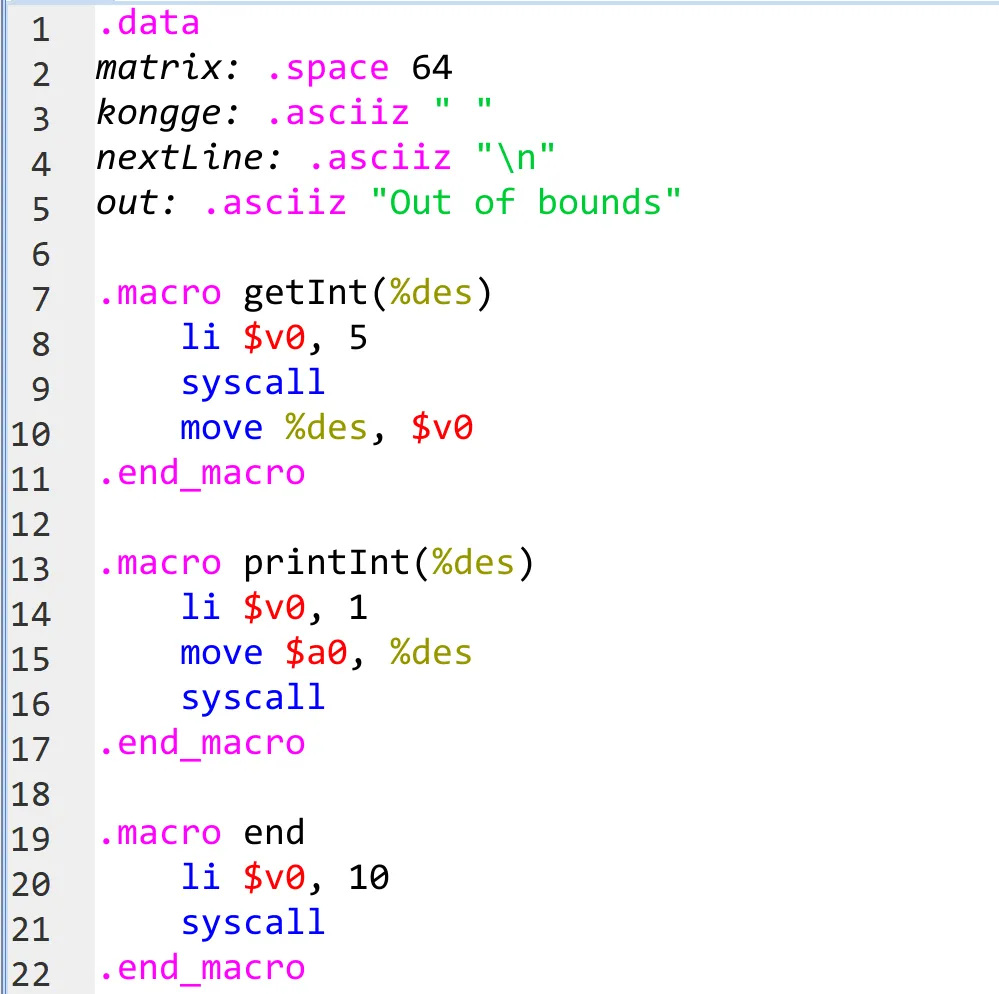Click line number 16 in the gutter
The image size is (999, 994).
tap(30, 704)
